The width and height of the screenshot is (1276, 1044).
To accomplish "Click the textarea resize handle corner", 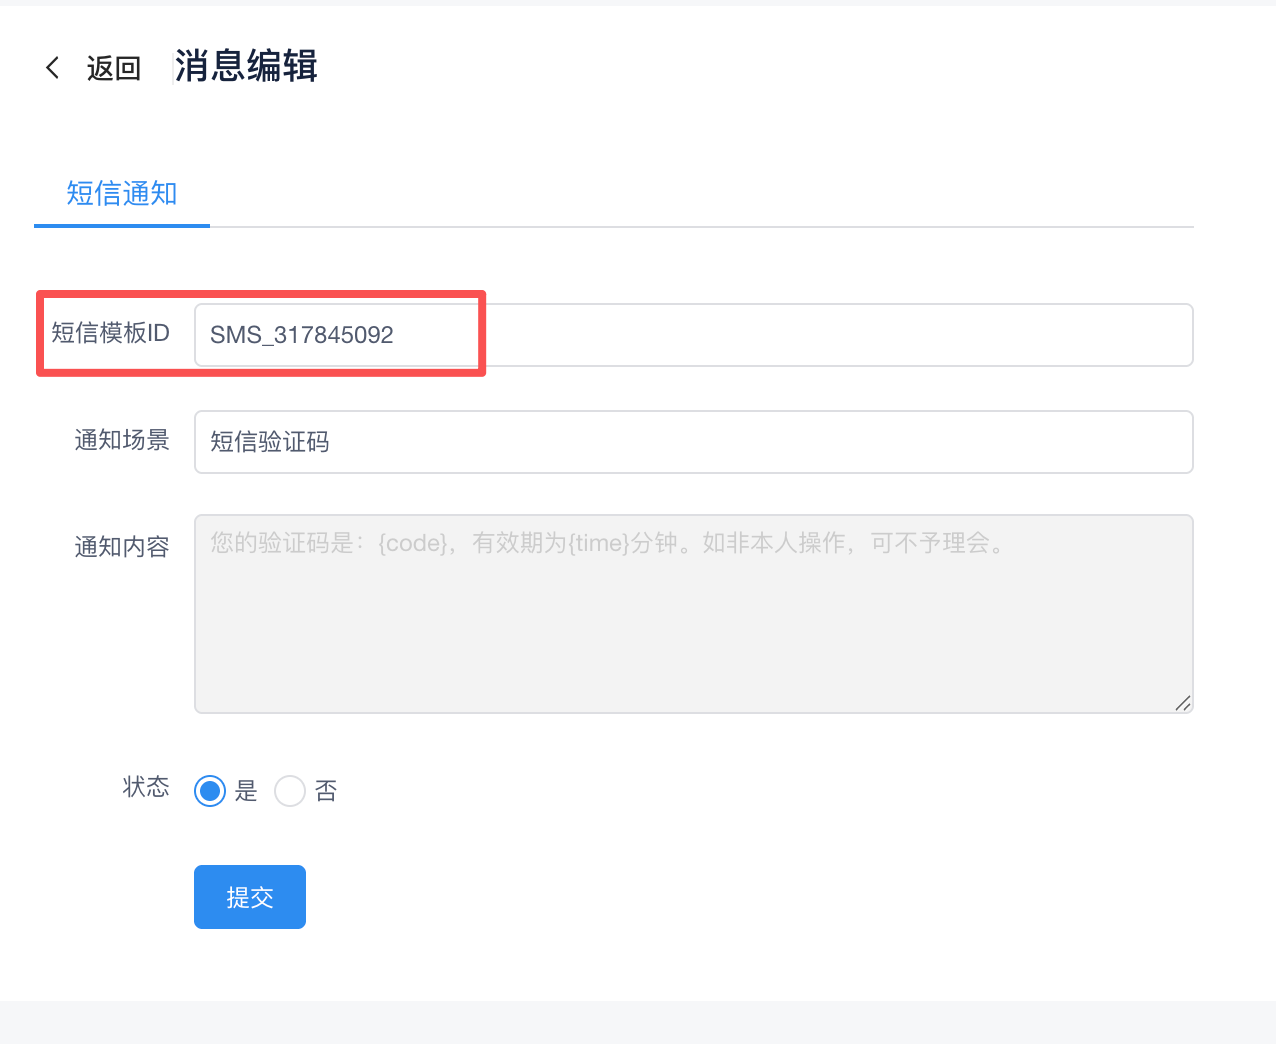I will click(1183, 703).
